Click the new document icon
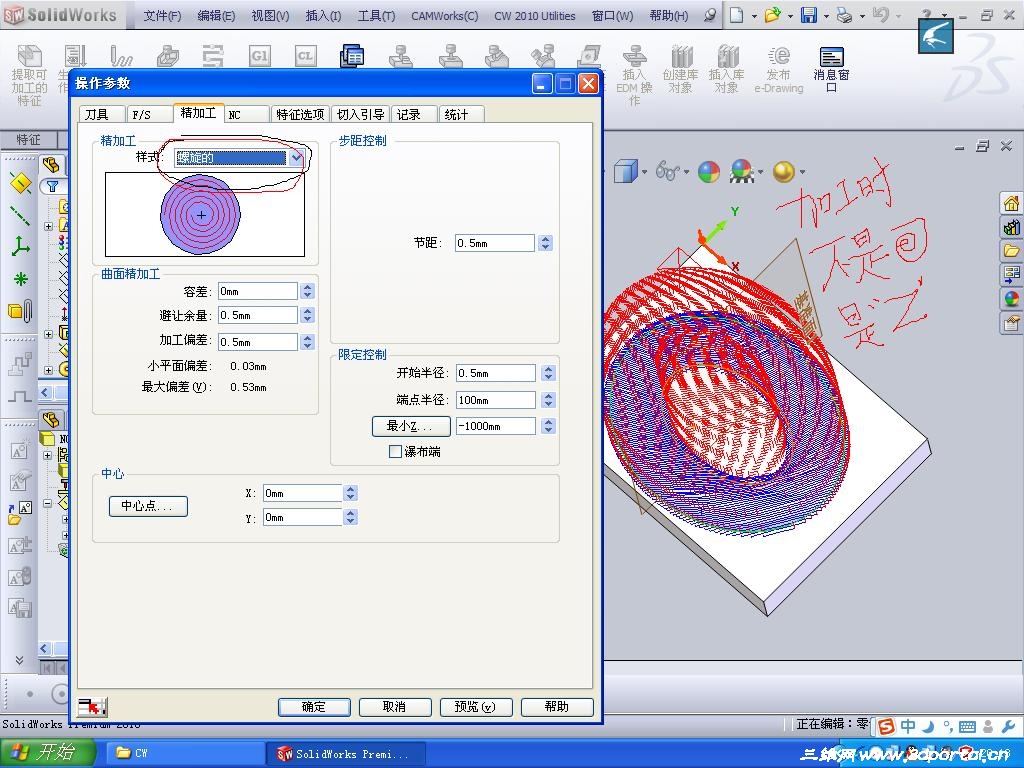 [737, 14]
